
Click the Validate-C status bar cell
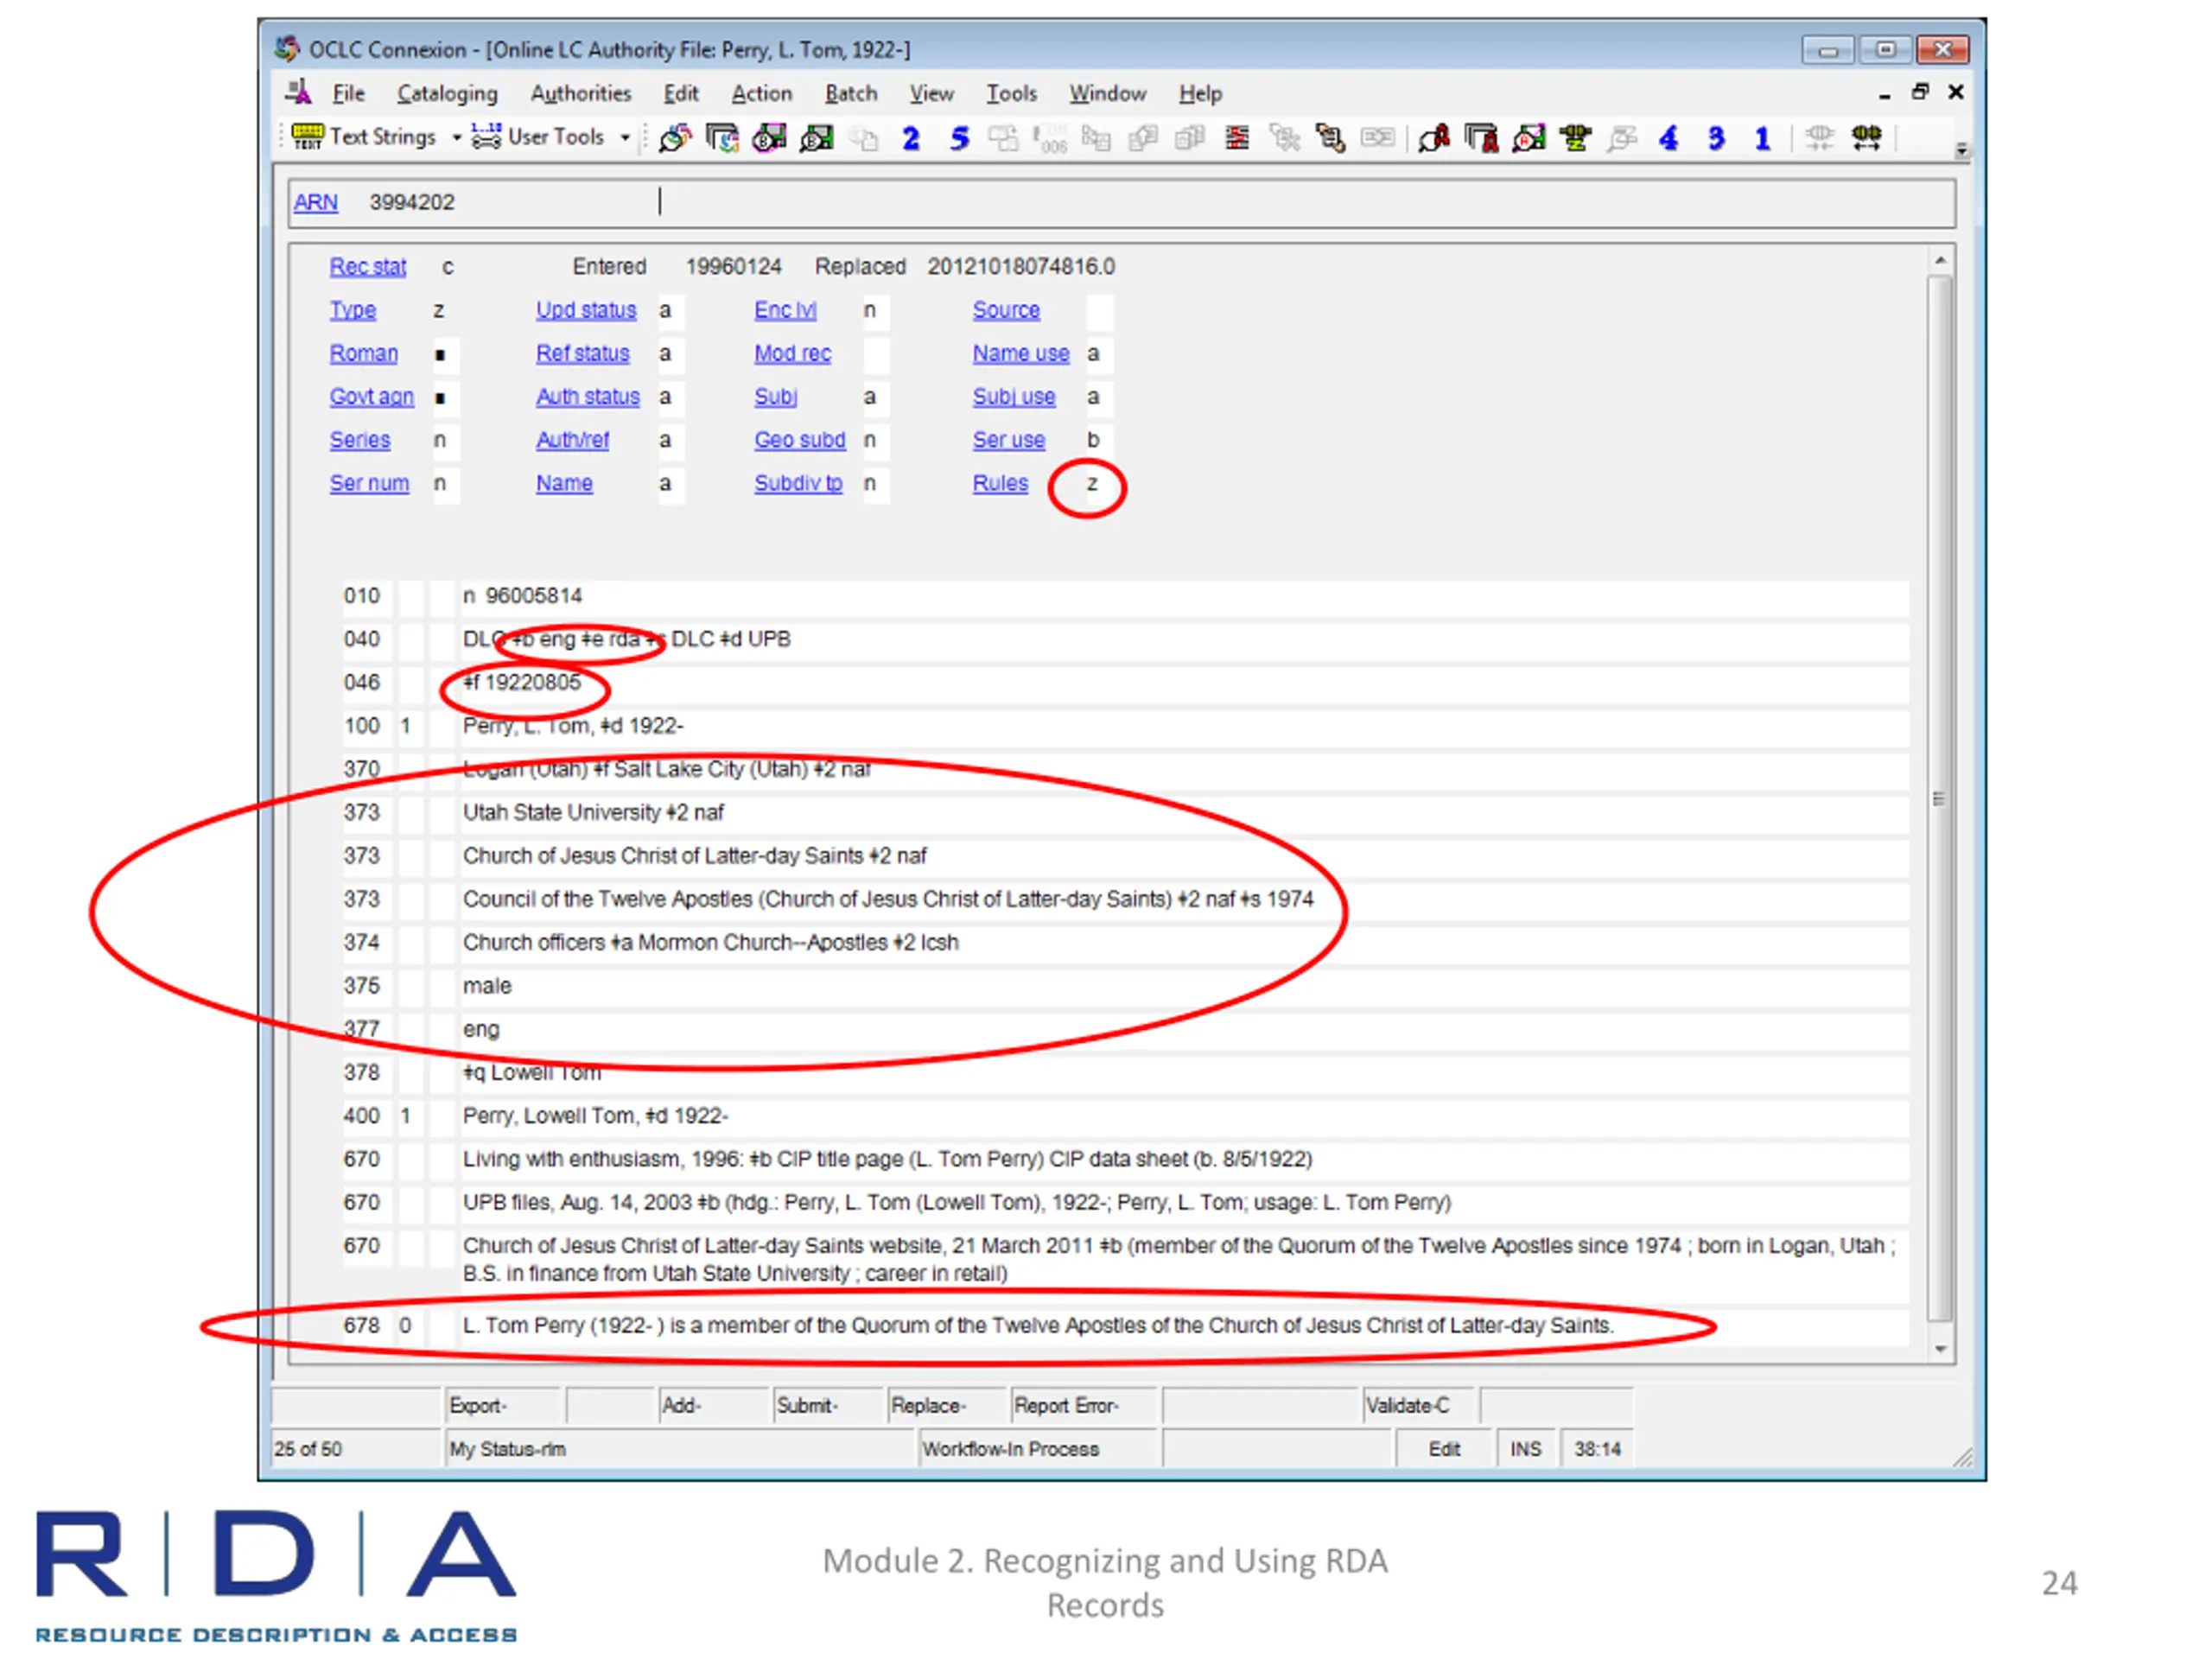(x=1420, y=1405)
